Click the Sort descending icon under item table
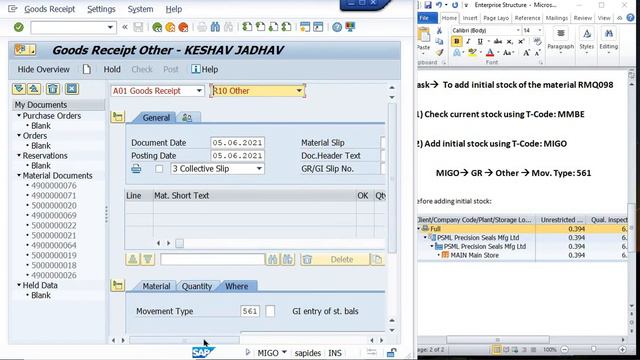The height and width of the screenshot is (360, 640). click(x=148, y=260)
